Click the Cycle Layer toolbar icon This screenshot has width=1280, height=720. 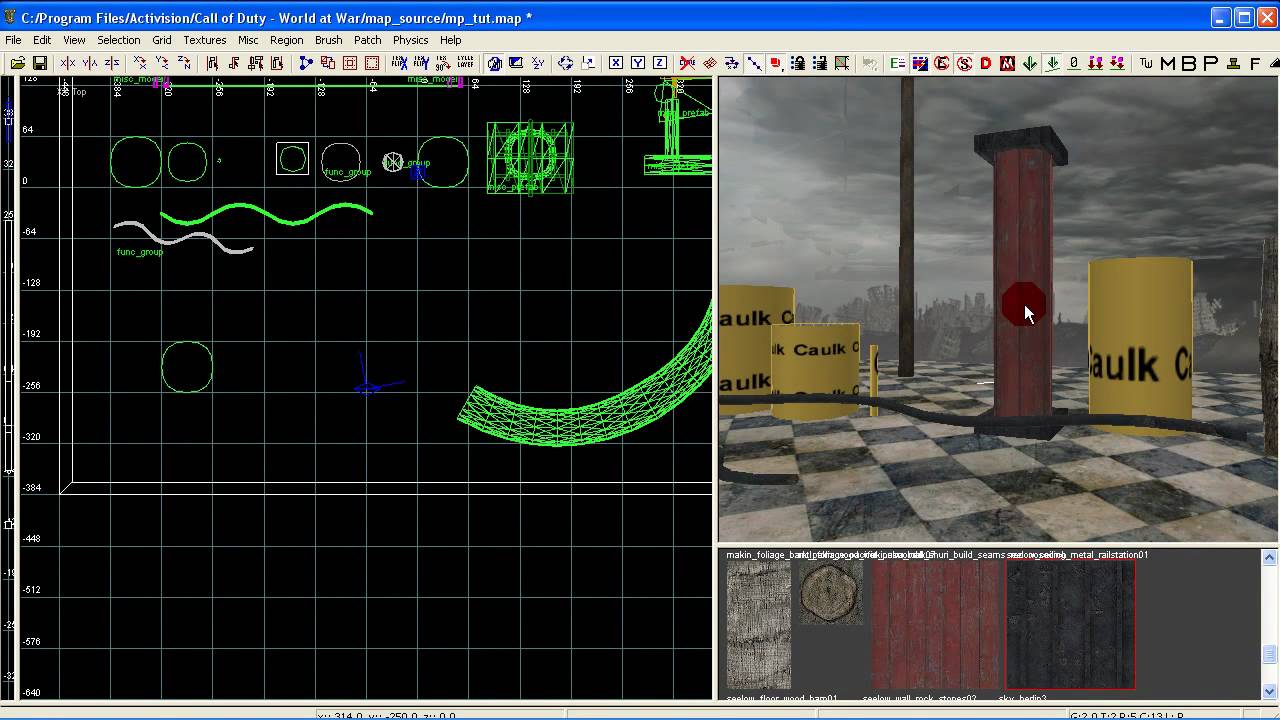tap(465, 63)
